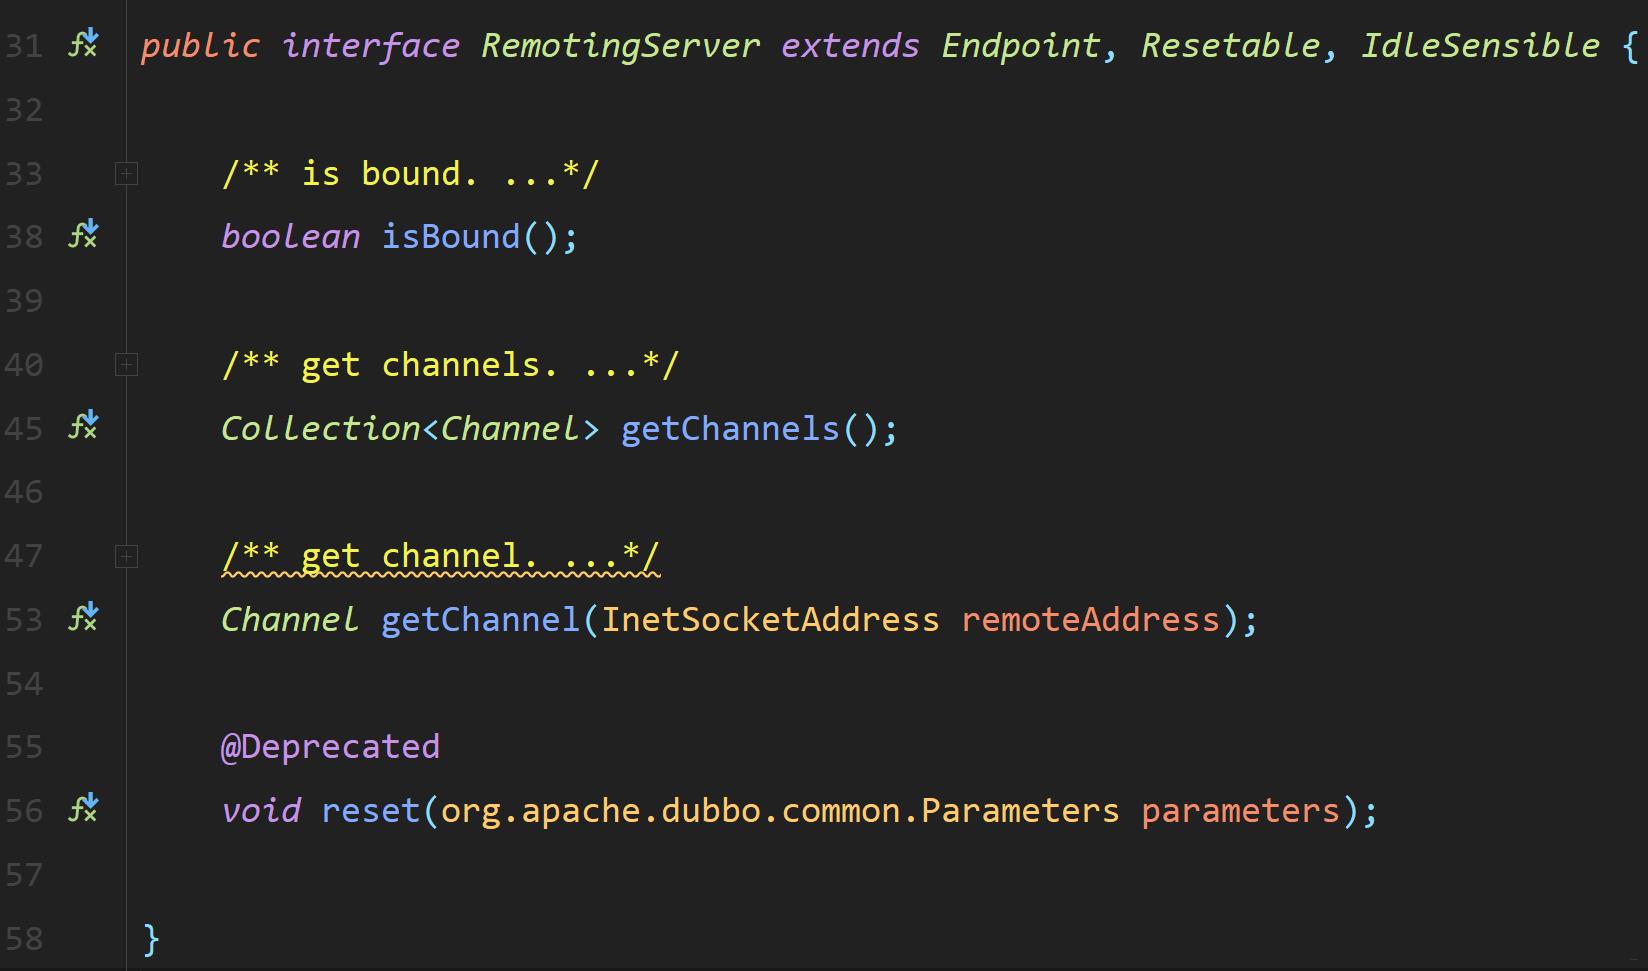The image size is (1648, 971).
Task: Click the getChannels method name
Action: (x=730, y=429)
